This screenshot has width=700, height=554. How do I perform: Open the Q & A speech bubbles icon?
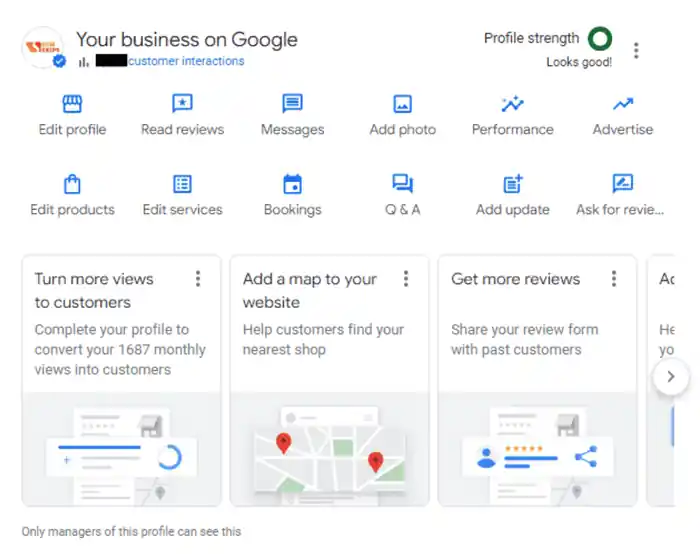pos(402,183)
